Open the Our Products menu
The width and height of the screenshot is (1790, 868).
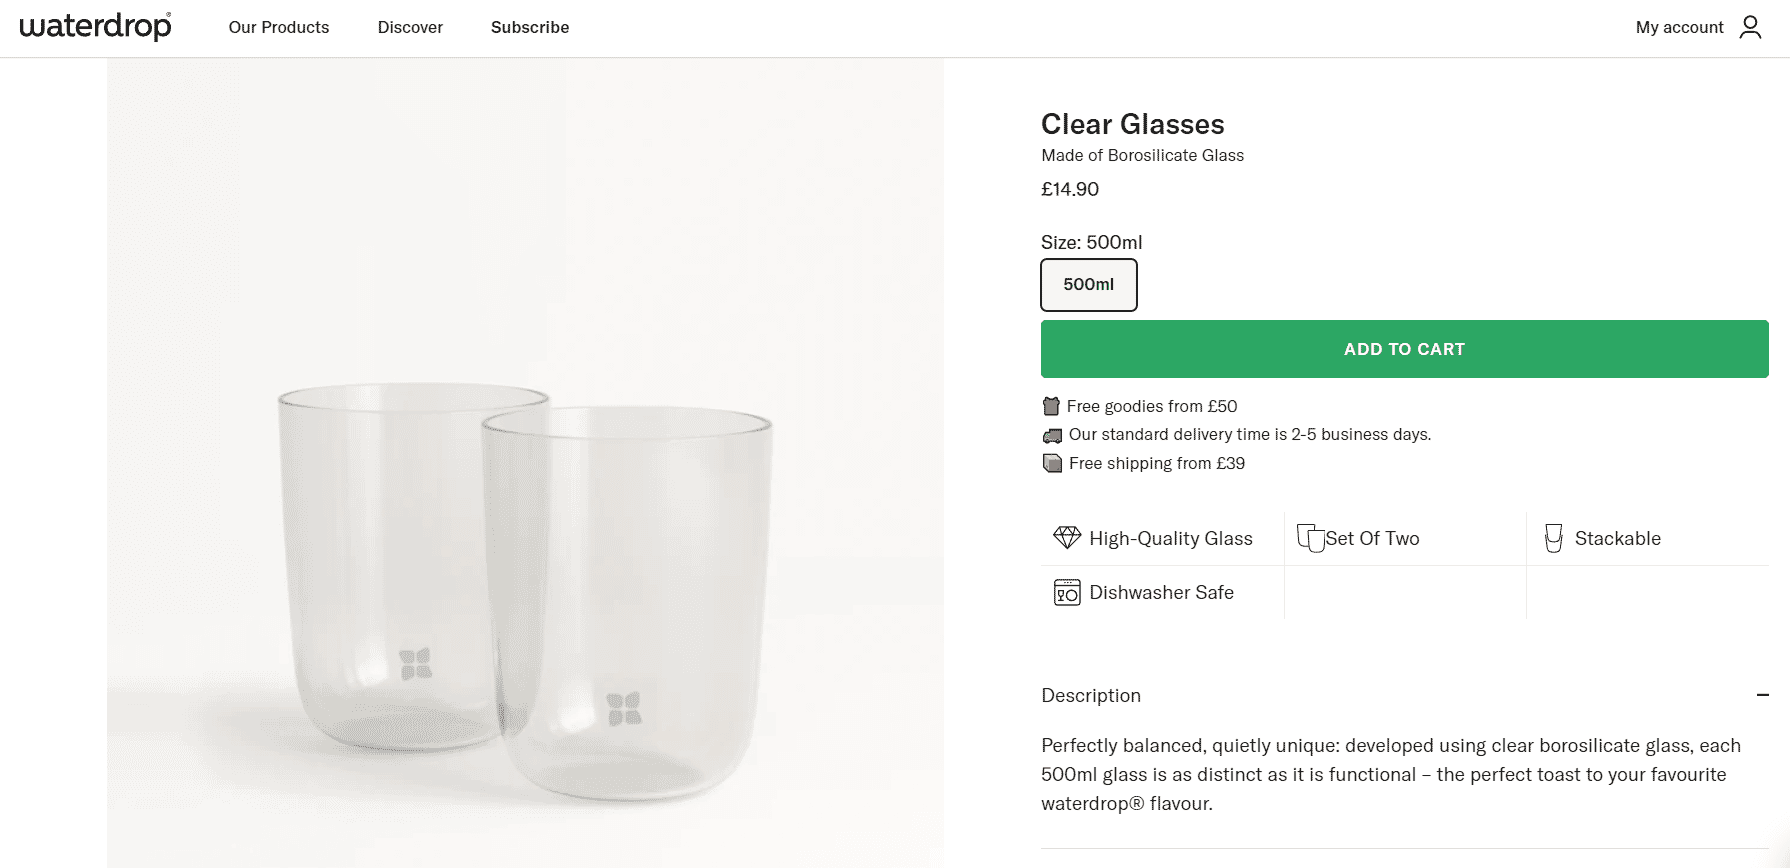[x=279, y=28]
